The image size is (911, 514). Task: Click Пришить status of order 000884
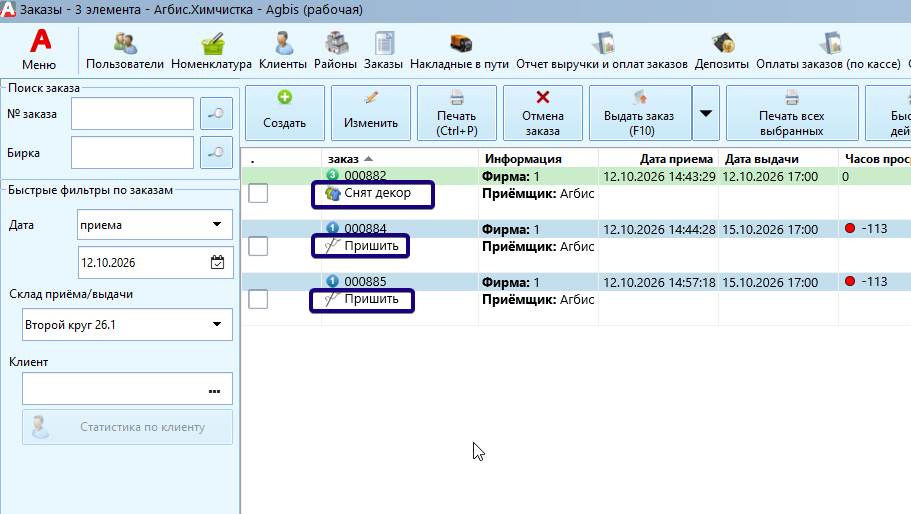click(371, 246)
